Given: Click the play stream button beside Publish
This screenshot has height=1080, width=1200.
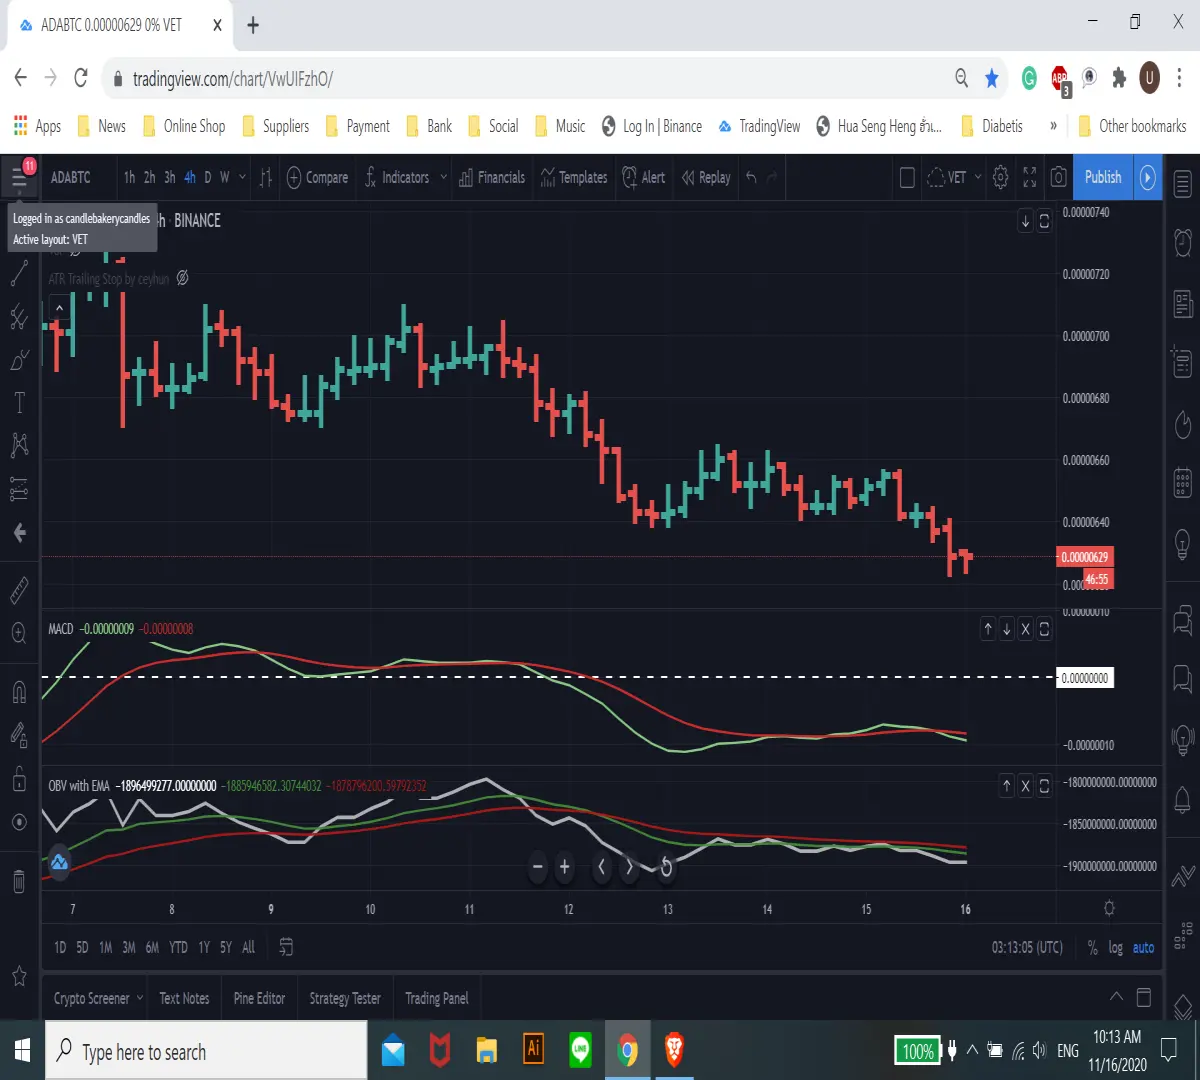Looking at the screenshot, I should pos(1148,177).
